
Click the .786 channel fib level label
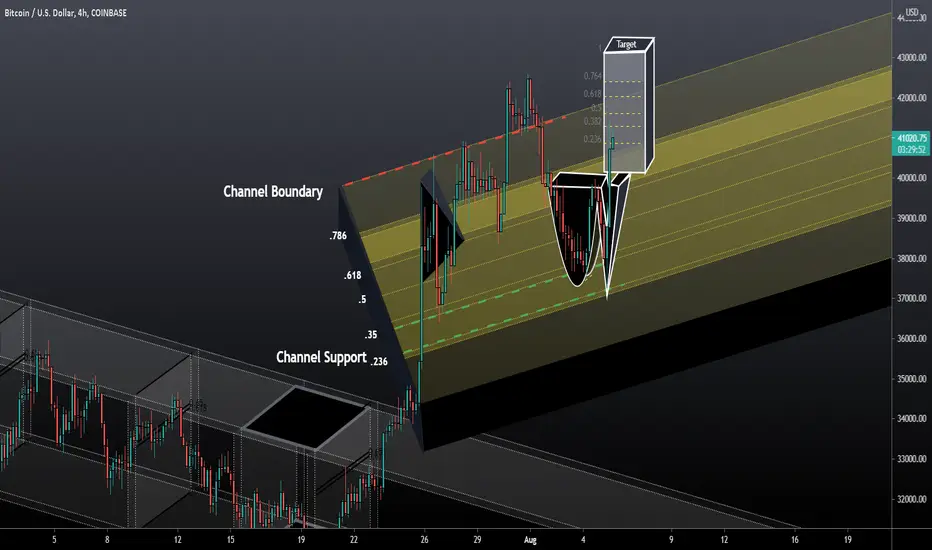pos(338,236)
